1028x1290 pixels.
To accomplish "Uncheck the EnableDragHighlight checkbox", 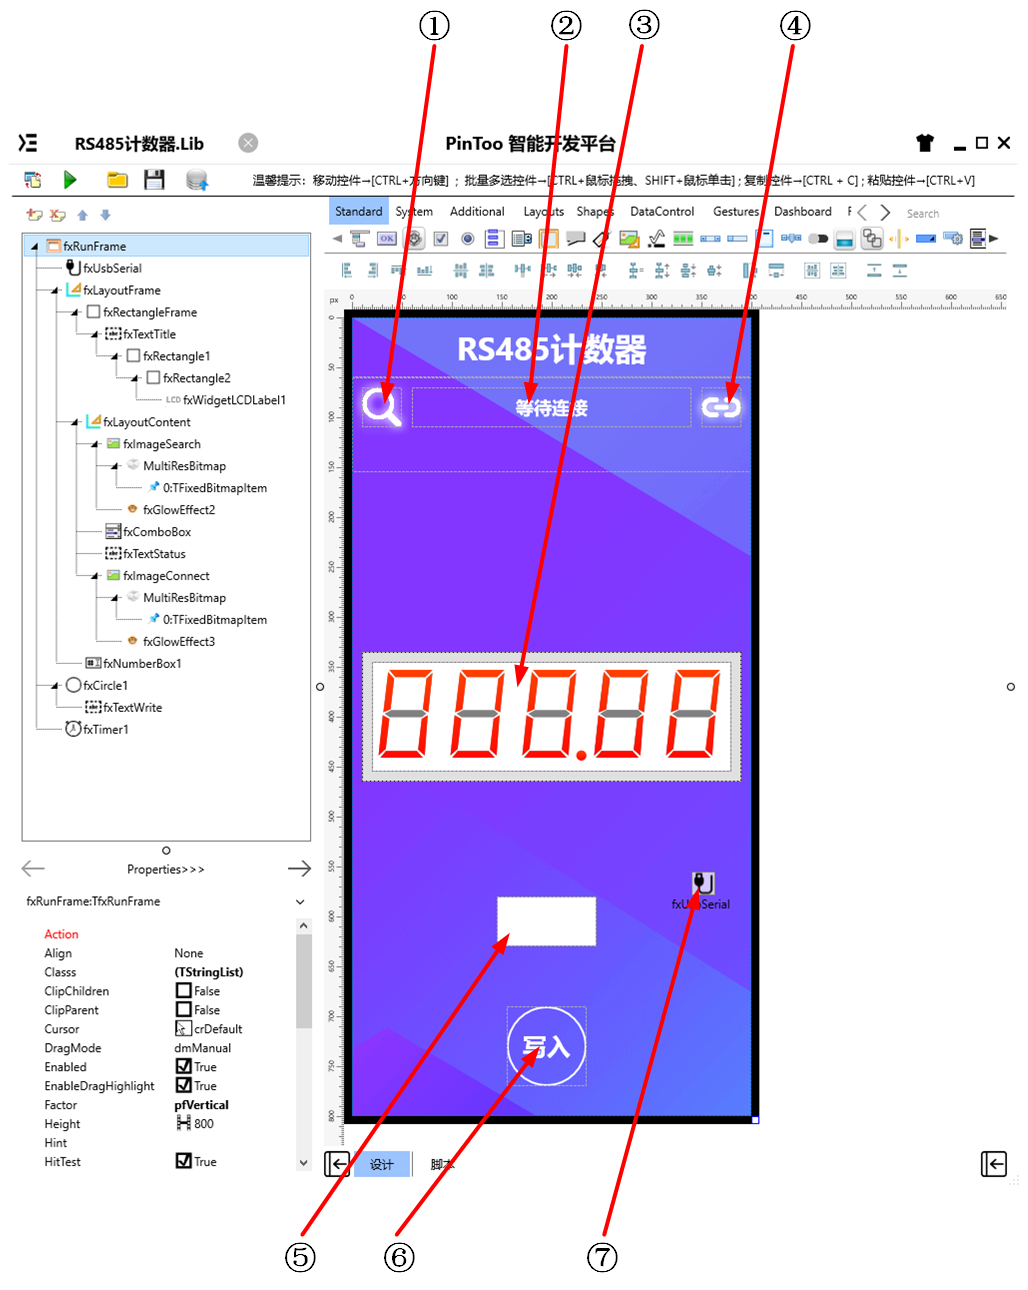I will 184,1086.
